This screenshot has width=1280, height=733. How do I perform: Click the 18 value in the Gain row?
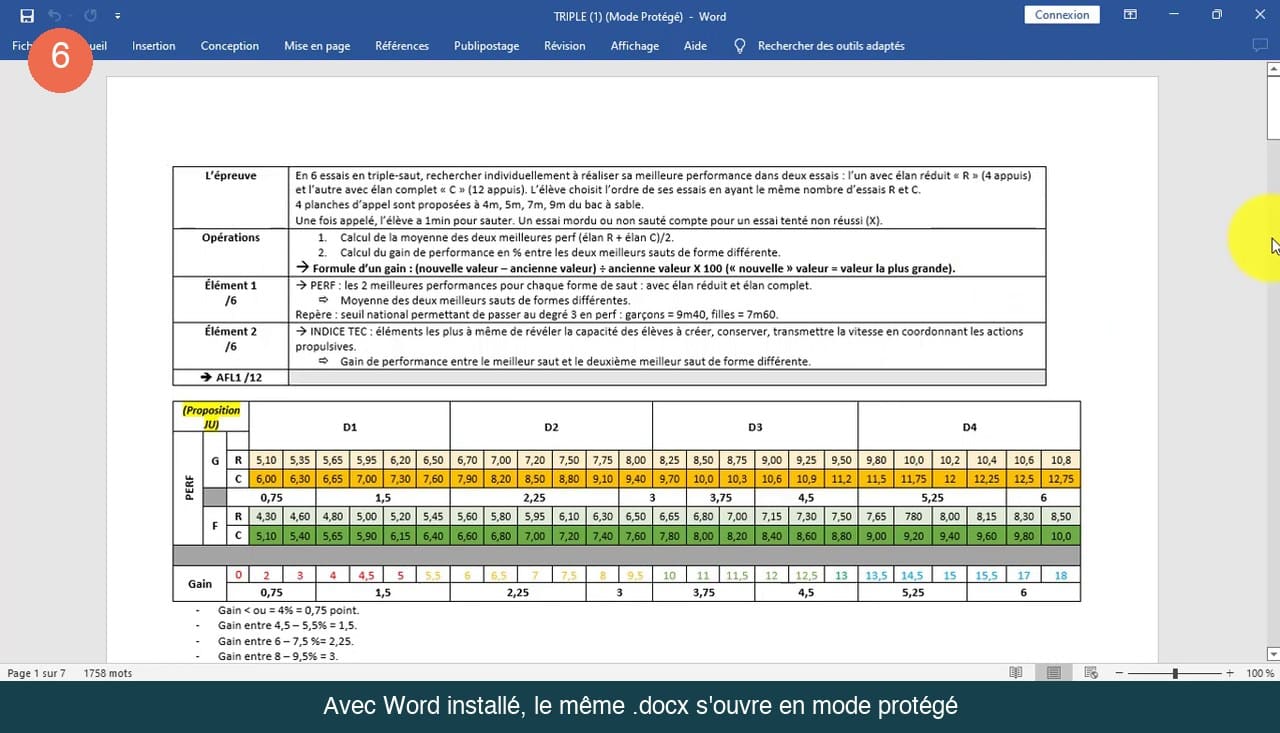coord(1061,575)
